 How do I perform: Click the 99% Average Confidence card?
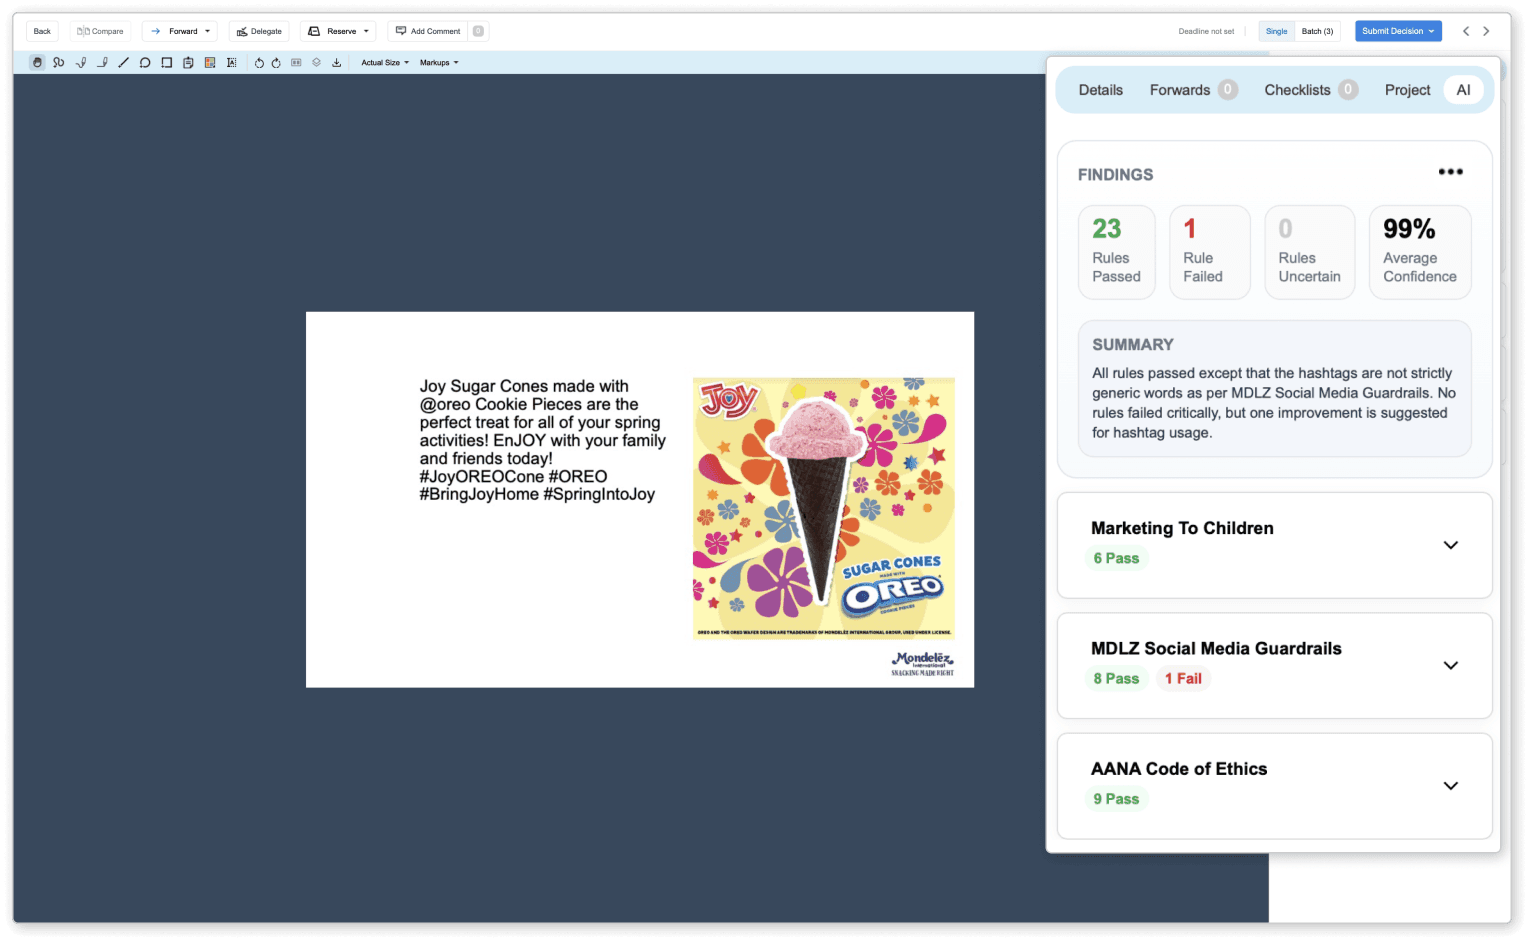click(x=1420, y=252)
